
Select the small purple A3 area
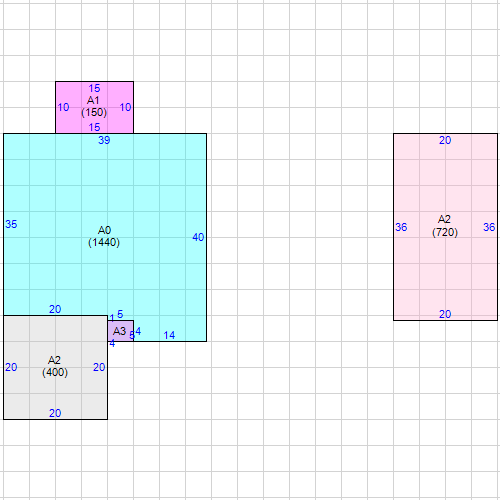120,331
